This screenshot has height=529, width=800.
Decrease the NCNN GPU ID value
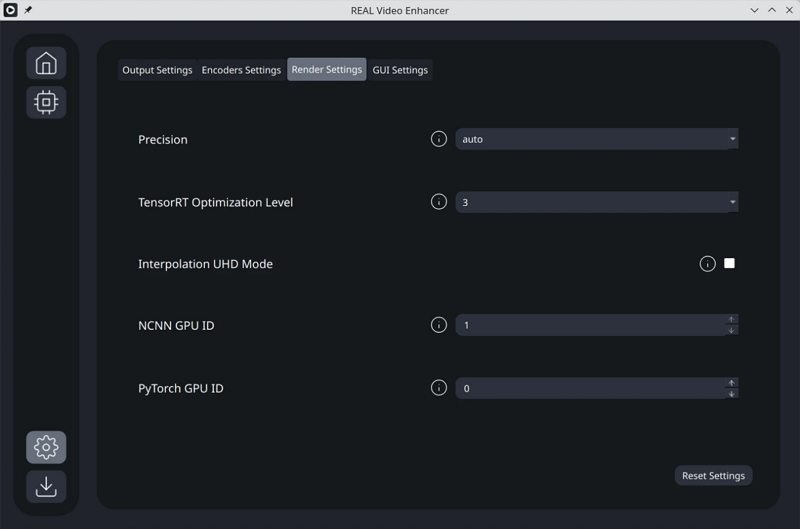click(731, 331)
